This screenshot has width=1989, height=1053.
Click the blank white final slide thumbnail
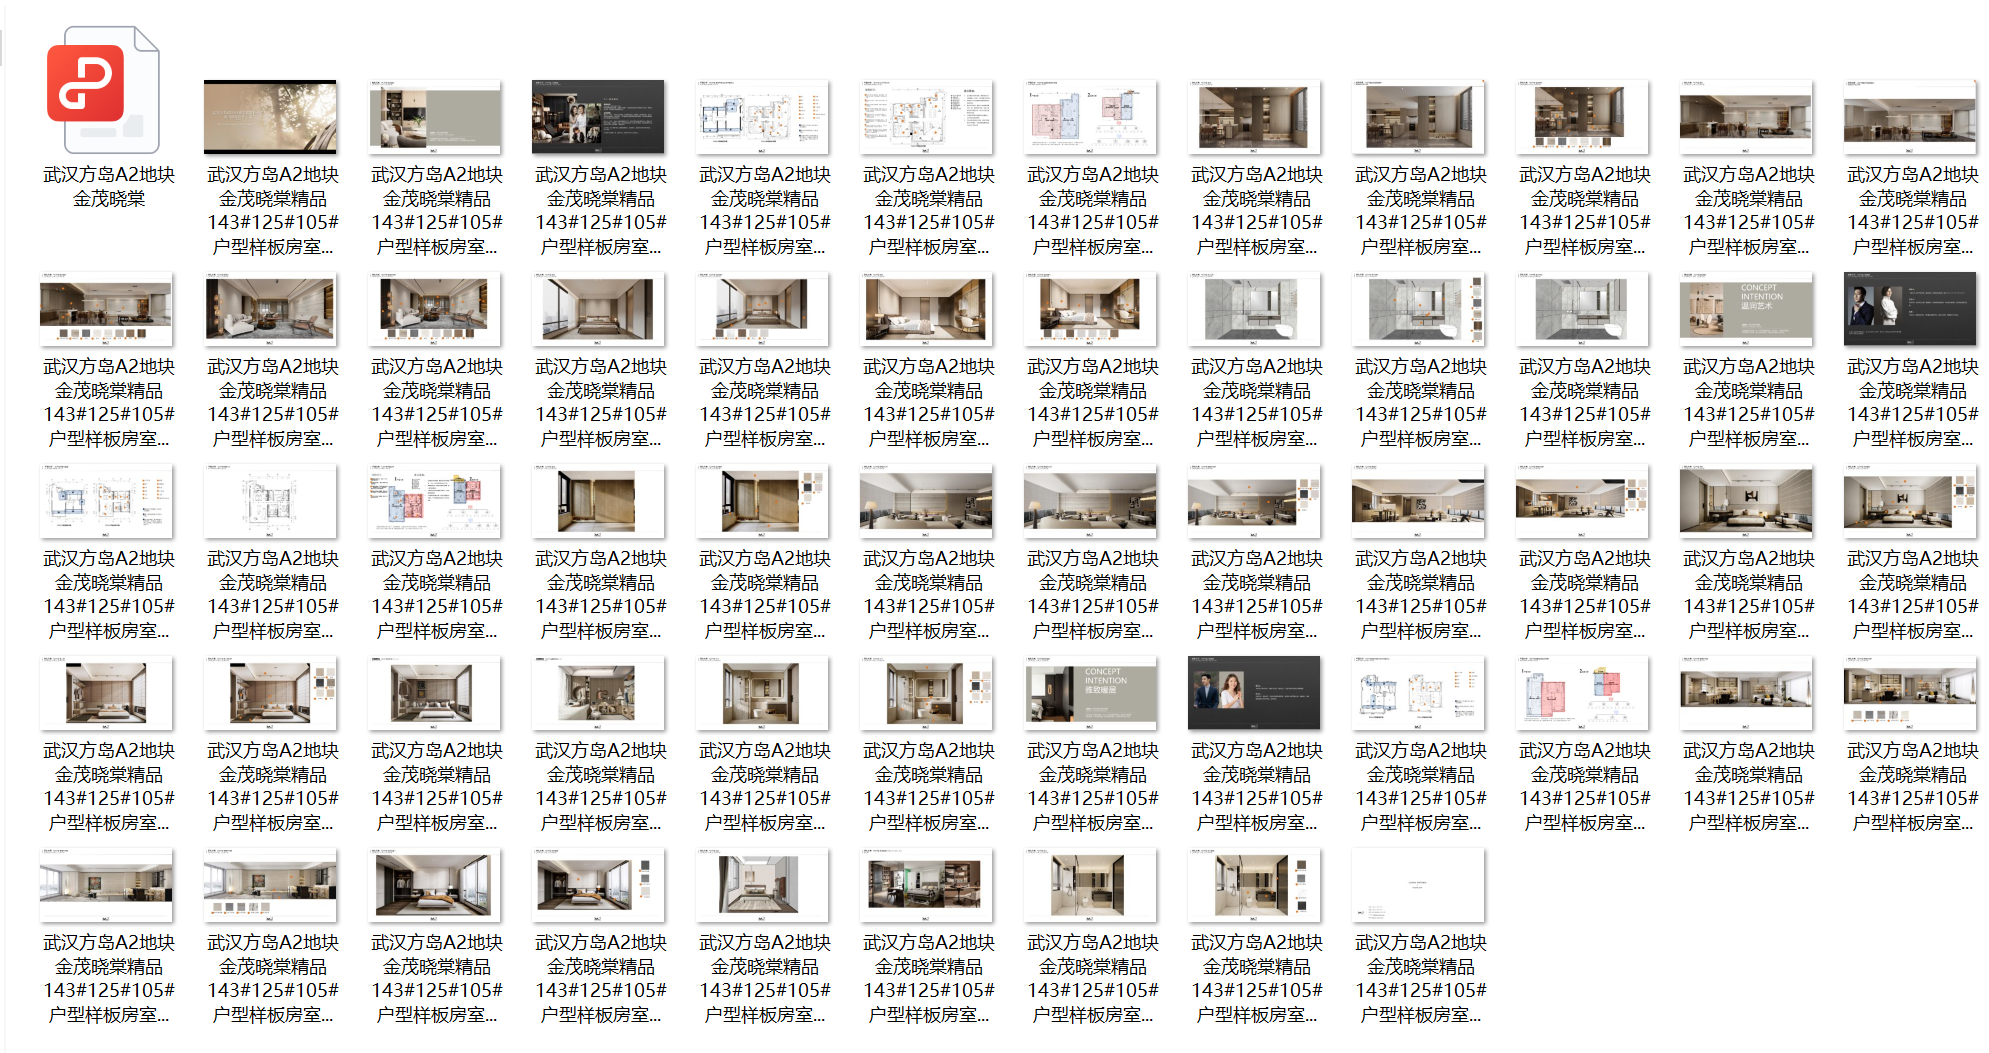pos(1418,885)
